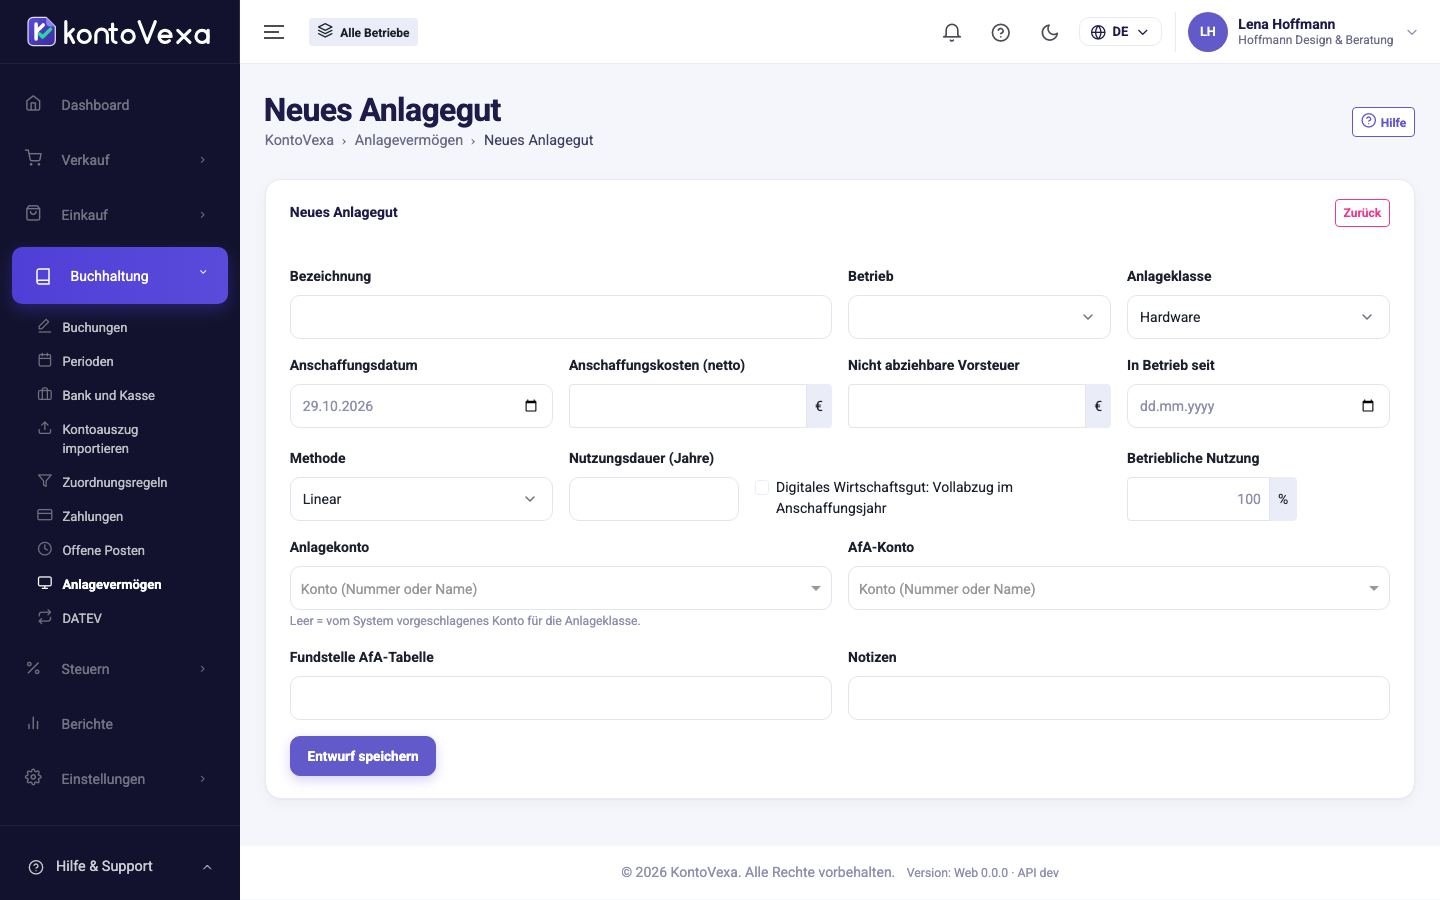Click the Zurück button
The image size is (1440, 900).
coord(1362,213)
